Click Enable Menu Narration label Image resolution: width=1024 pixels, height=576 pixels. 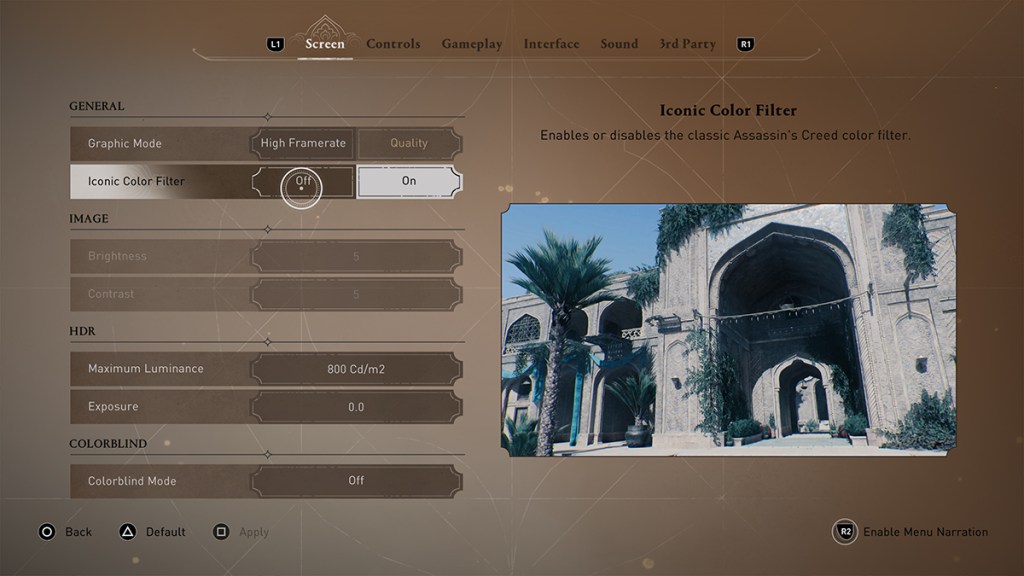pyautogui.click(x=925, y=532)
